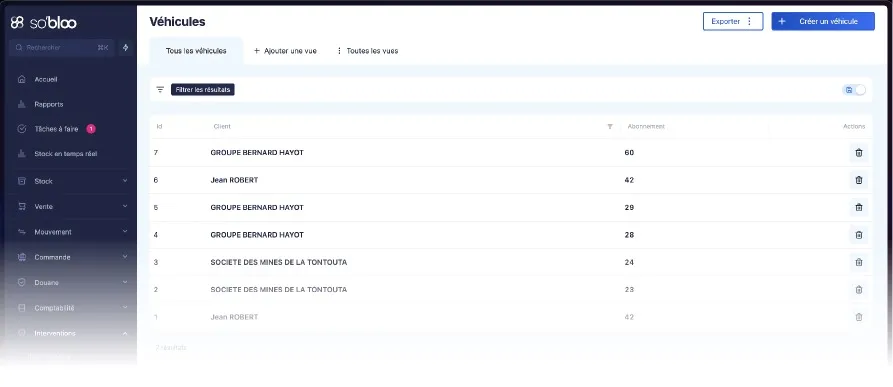Viewport: 893px width, 387px height.
Task: Click Filtrer les résultats button
Action: 203,90
